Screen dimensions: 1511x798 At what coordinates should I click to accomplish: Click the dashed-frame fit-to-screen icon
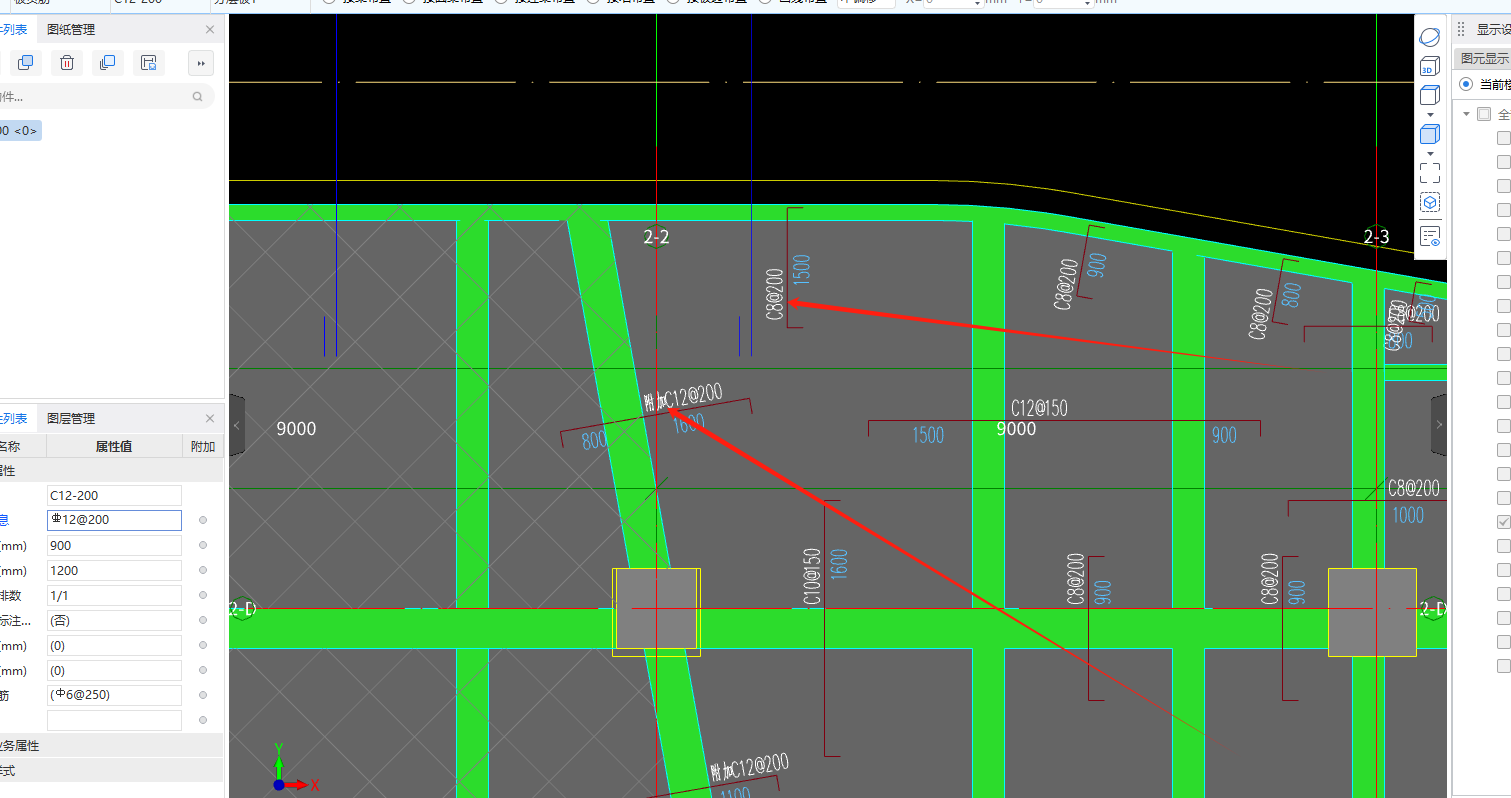1430,172
